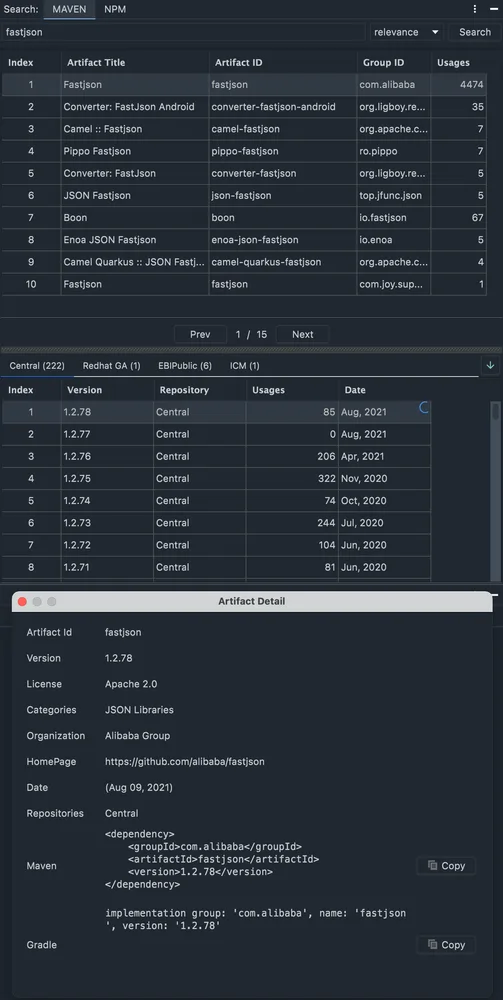Viewport: 503px width, 1000px height.
Task: Switch to the NPM search tab
Action: coord(115,10)
